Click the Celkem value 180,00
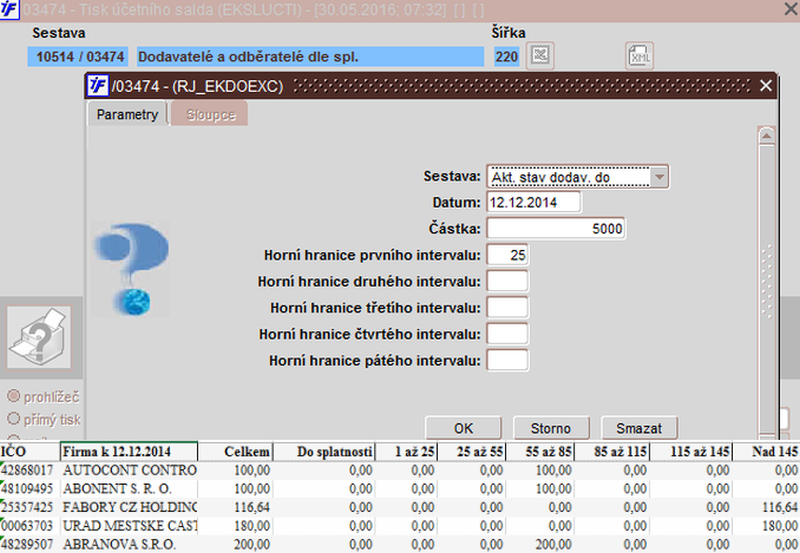 pyautogui.click(x=252, y=525)
